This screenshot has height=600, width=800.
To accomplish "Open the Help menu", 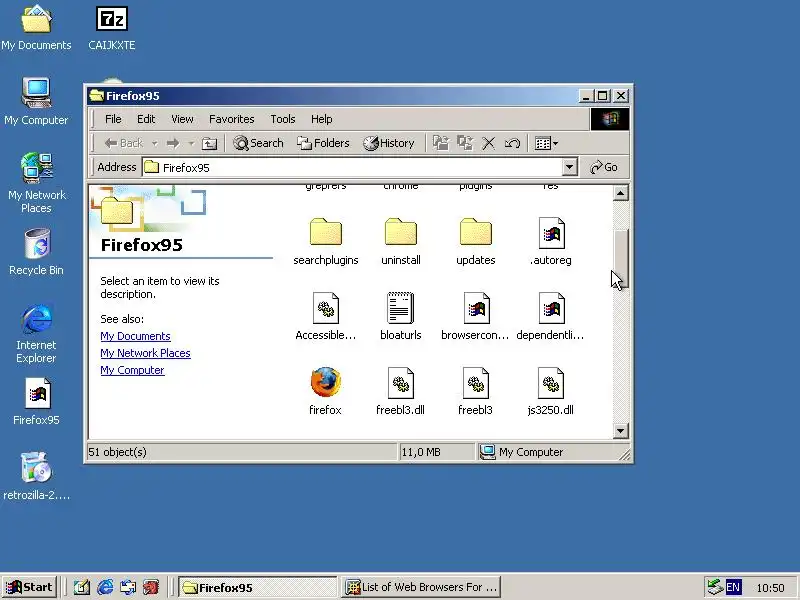I will [321, 119].
